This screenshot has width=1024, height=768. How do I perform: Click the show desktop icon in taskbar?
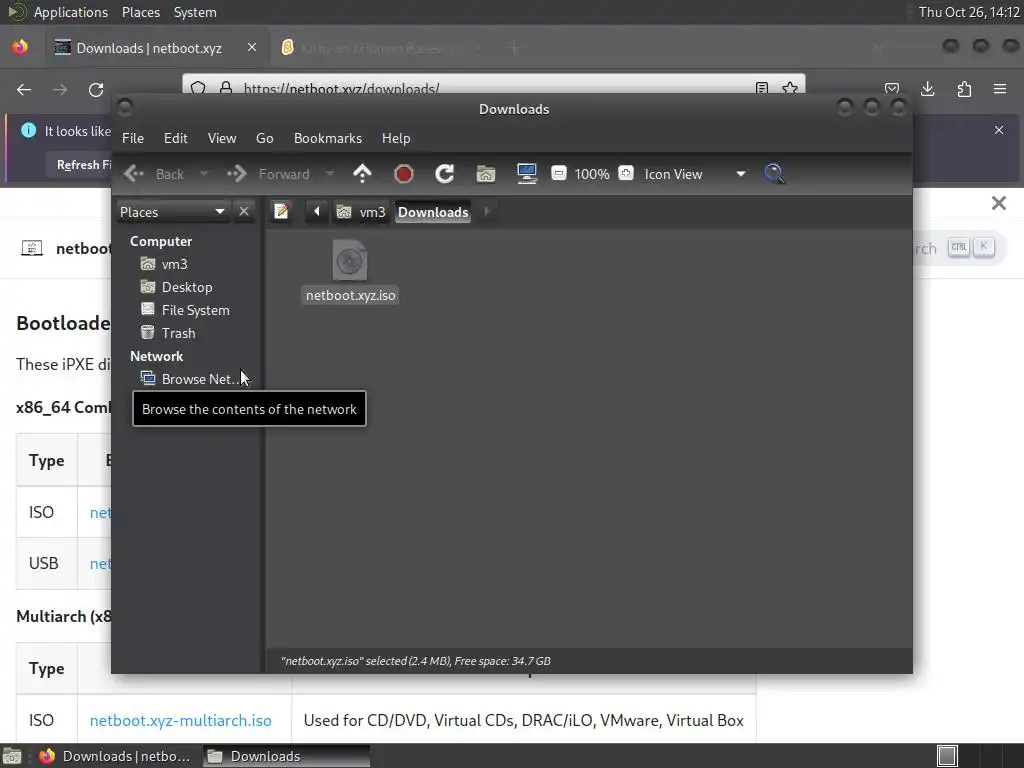tap(12, 756)
